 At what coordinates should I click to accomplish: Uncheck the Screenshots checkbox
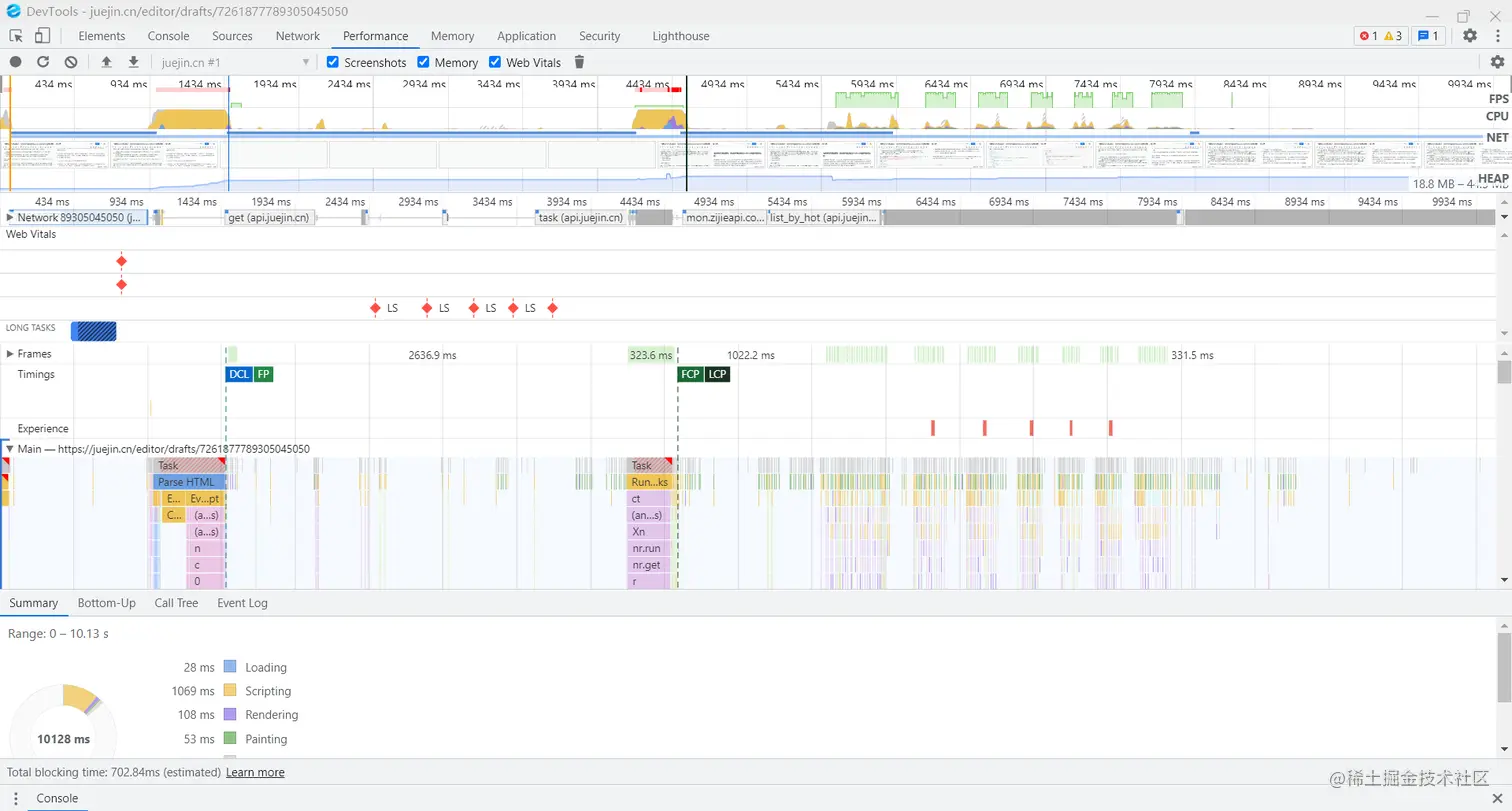point(334,62)
